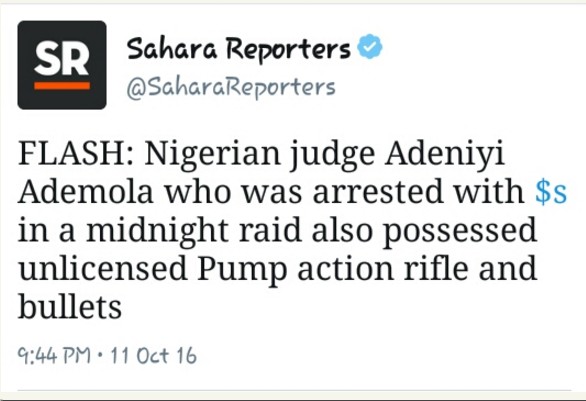The image size is (586, 401).
Task: Click the divider line below the tweet
Action: (294, 391)
